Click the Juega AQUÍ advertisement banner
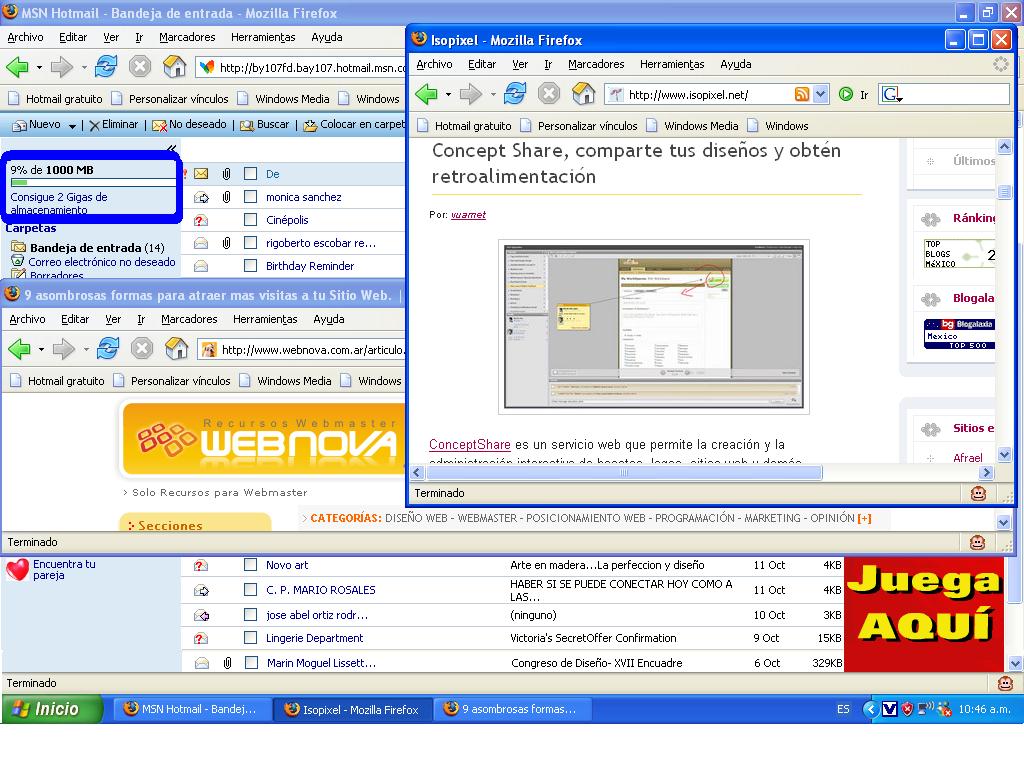Viewport: 1024px width, 768px height. pos(924,614)
